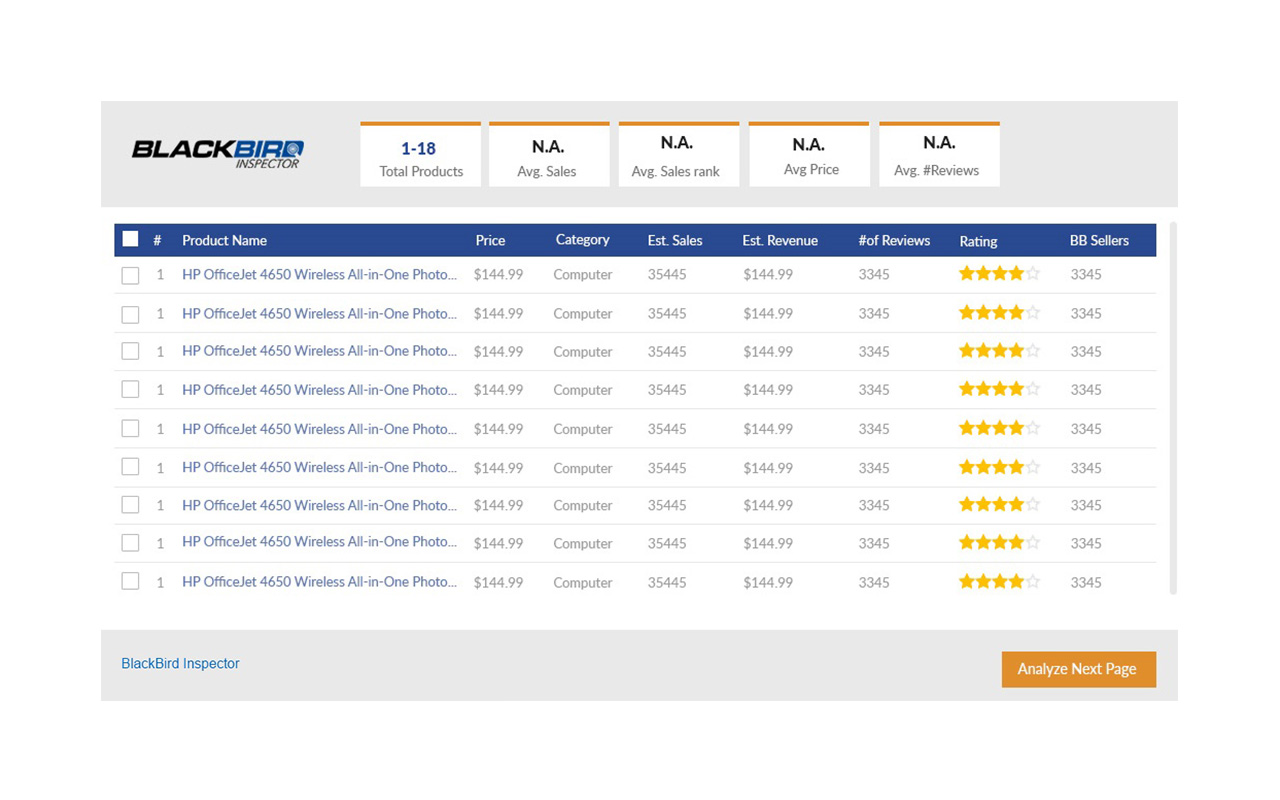Click the table's vertical scrollbar
This screenshot has height=800, width=1280.
click(1173, 408)
